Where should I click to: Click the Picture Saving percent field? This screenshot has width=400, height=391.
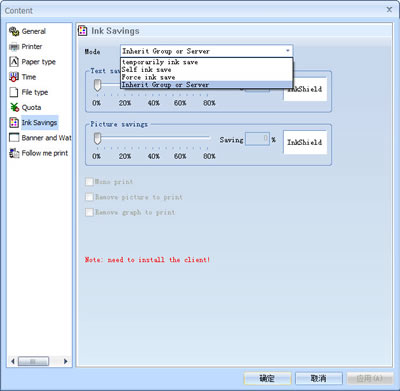point(257,139)
